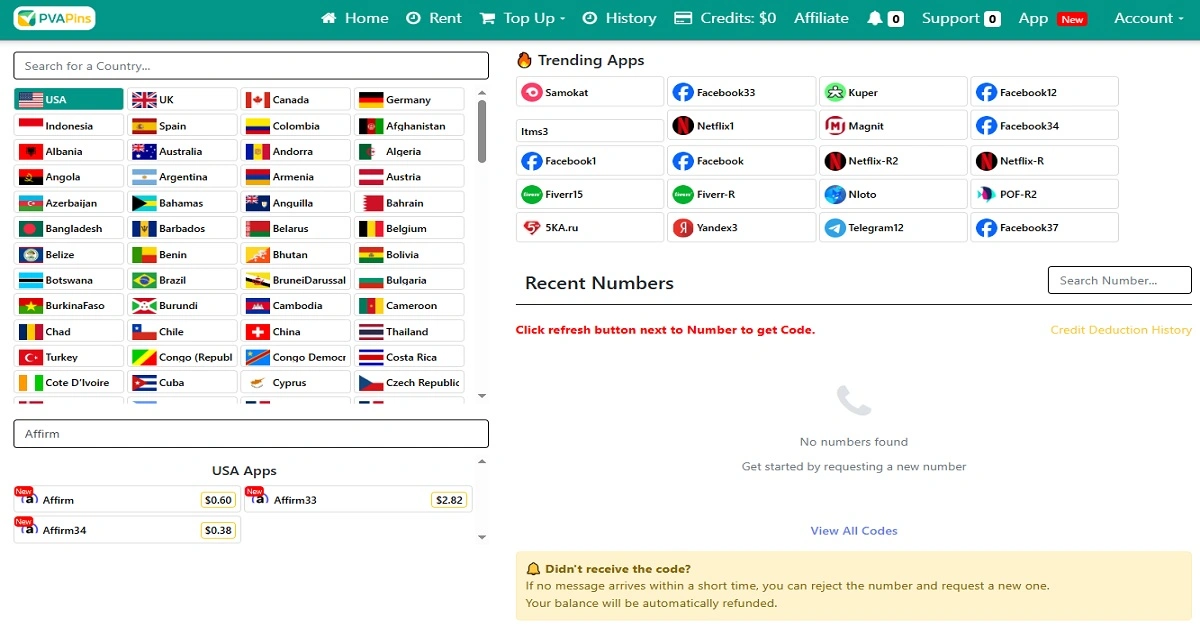The width and height of the screenshot is (1200, 630).
Task: Select Indonesia country entry
Action: point(69,125)
